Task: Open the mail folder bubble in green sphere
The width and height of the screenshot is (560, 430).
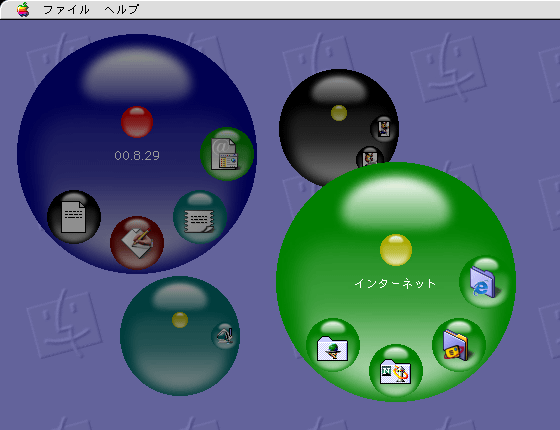Action: tap(459, 345)
